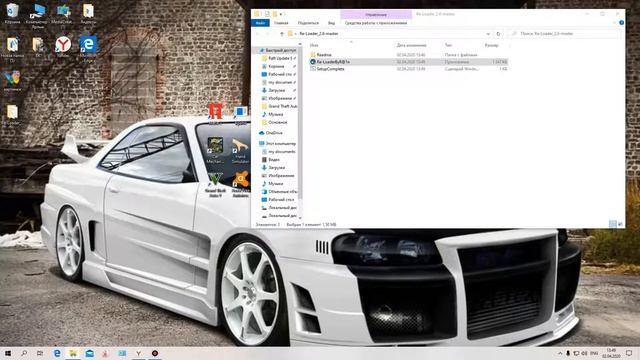The width and height of the screenshot is (640, 360).
Task: Open the Hand Simulator desktop shortcut
Action: pos(240,150)
